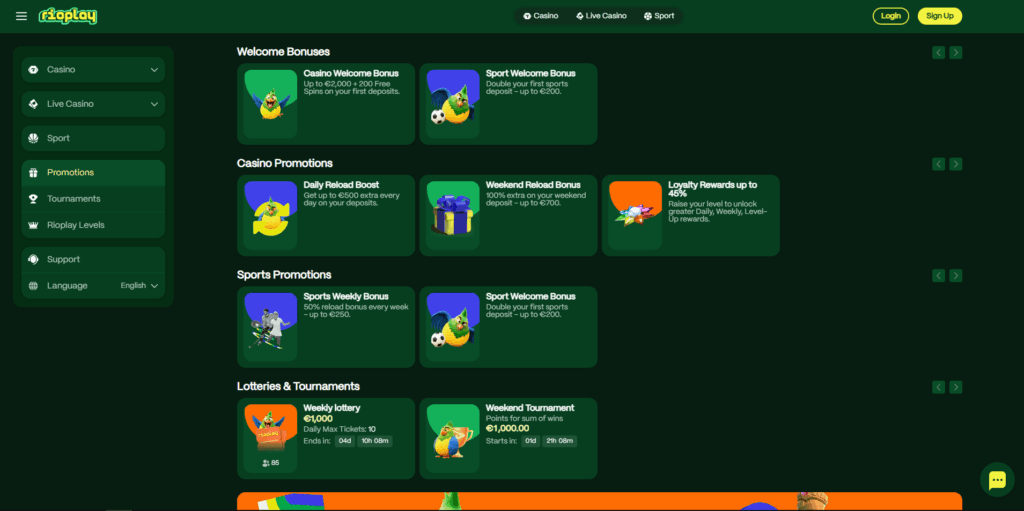
Task: Open Sport Welcome Bonus under Welcome Bonuses
Action: (530, 74)
